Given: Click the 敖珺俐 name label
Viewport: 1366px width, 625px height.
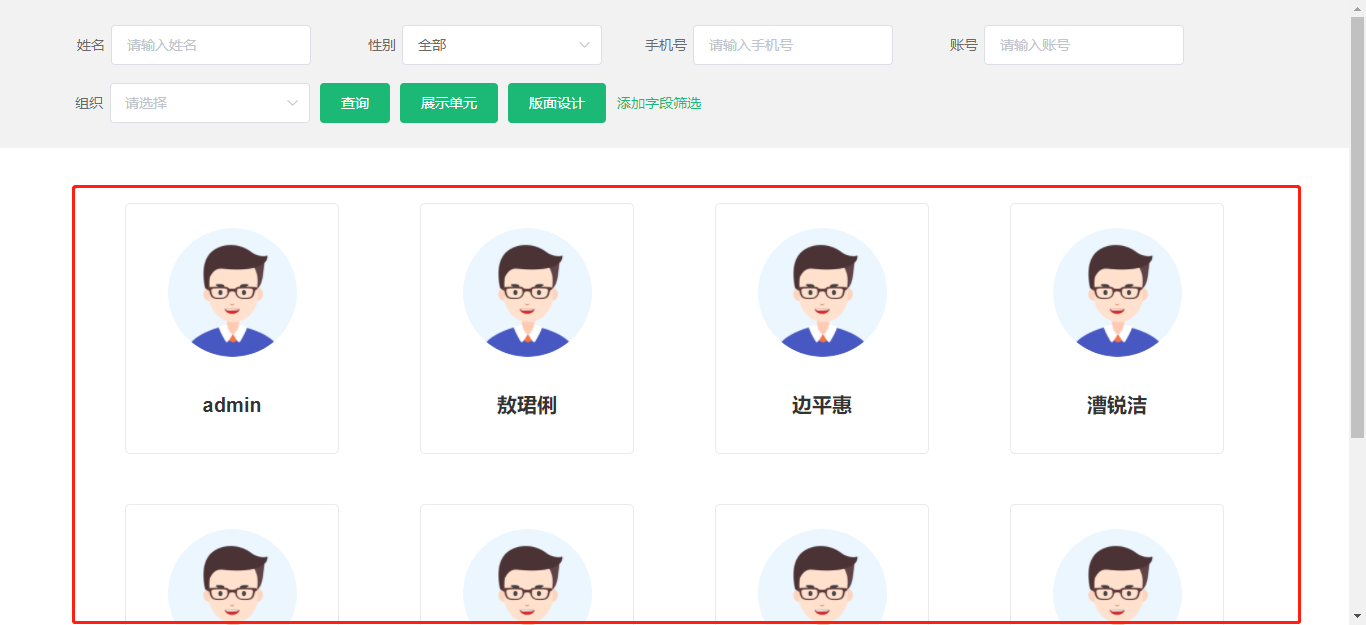Looking at the screenshot, I should pos(527,405).
